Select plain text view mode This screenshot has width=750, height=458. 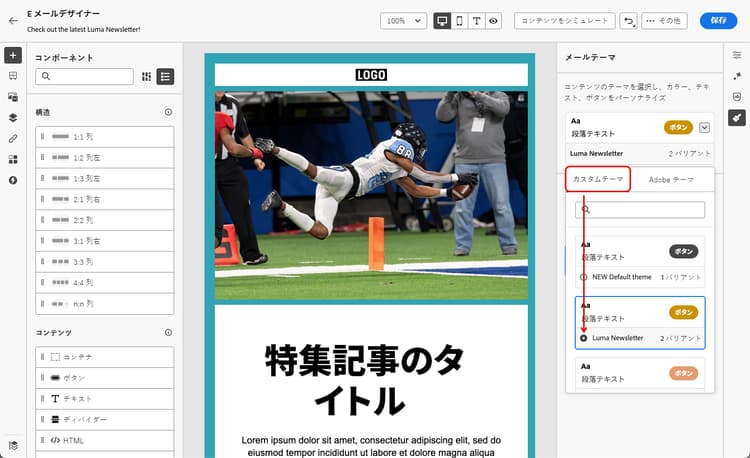coord(476,21)
